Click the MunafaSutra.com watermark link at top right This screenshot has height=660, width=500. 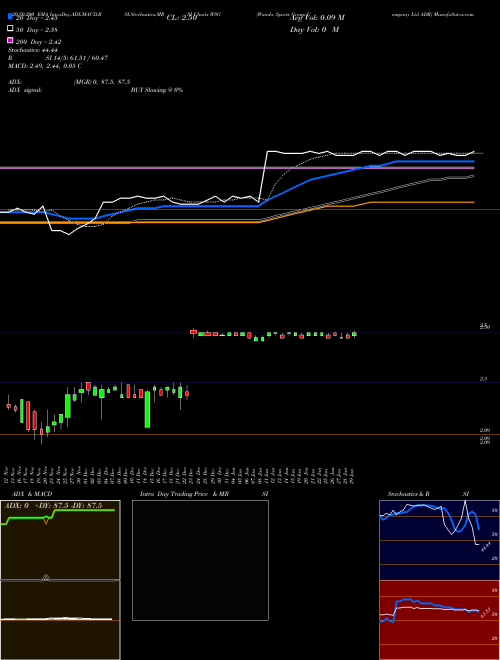pyautogui.click(x=454, y=14)
